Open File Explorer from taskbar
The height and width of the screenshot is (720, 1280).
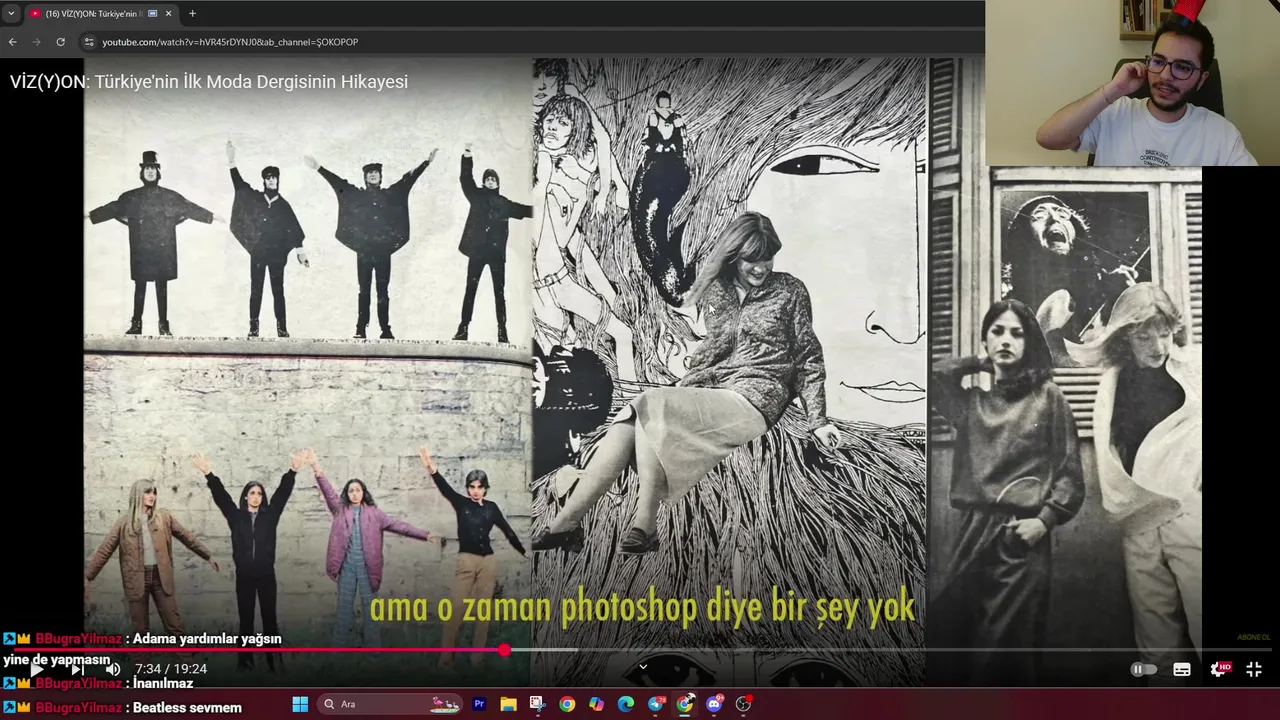click(x=508, y=704)
